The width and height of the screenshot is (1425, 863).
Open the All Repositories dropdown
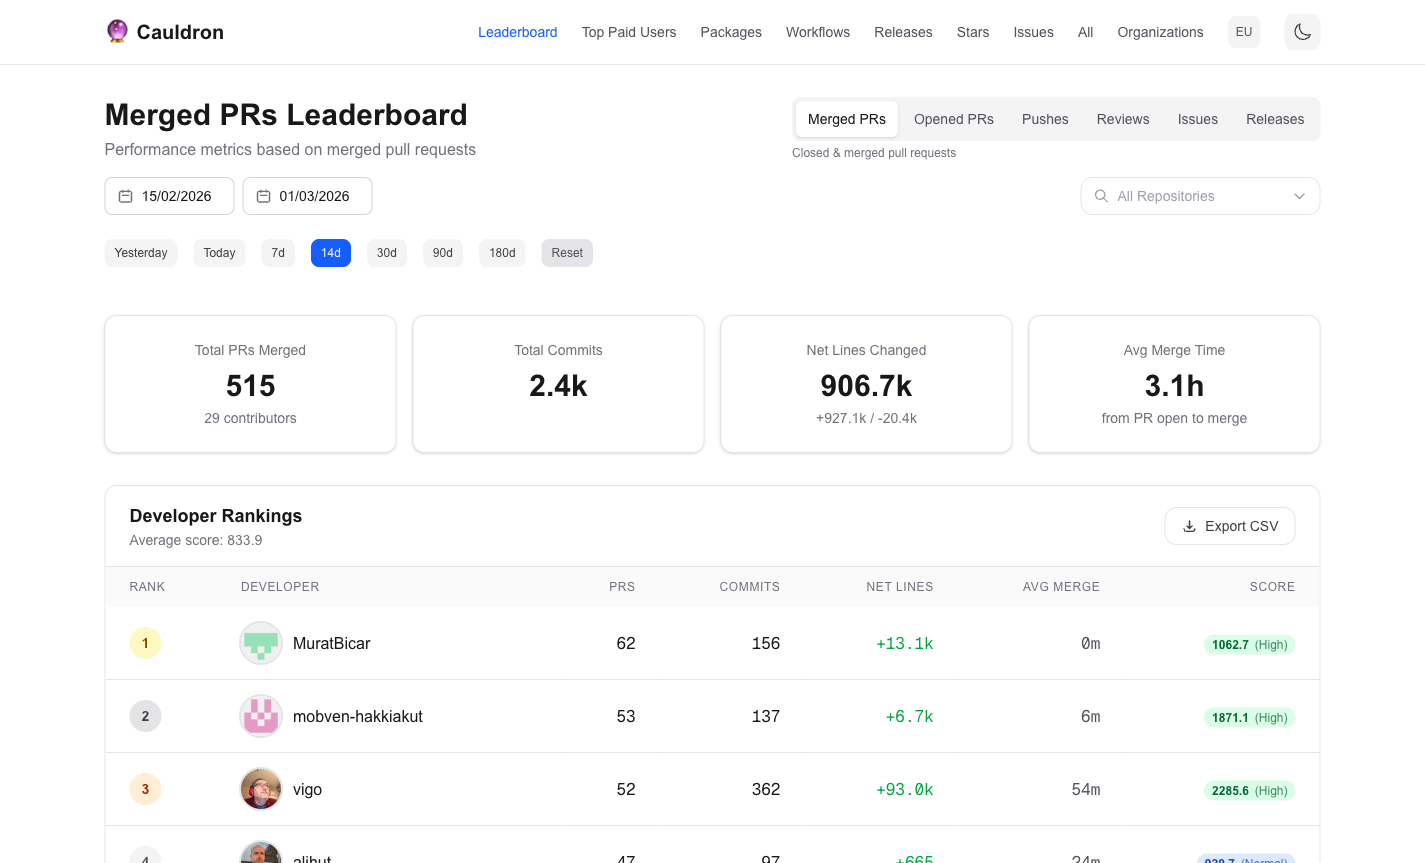pyautogui.click(x=1200, y=196)
